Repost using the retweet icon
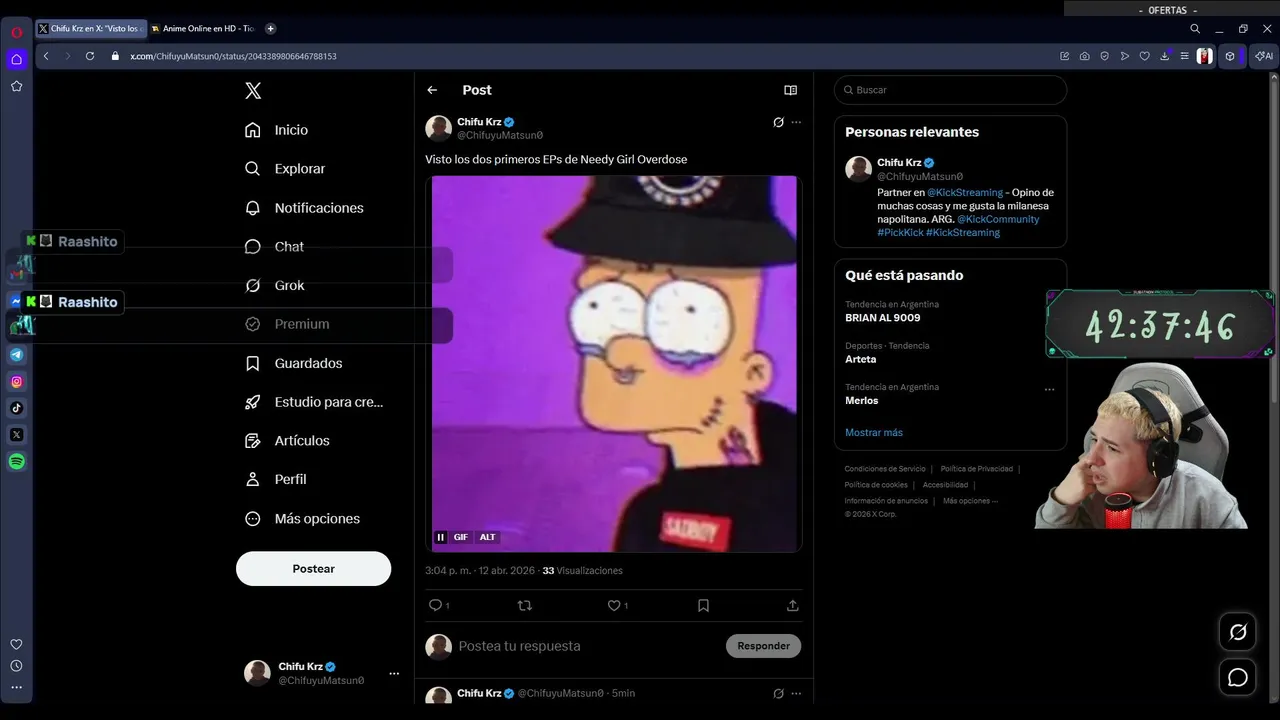The image size is (1280, 720). pyautogui.click(x=524, y=605)
